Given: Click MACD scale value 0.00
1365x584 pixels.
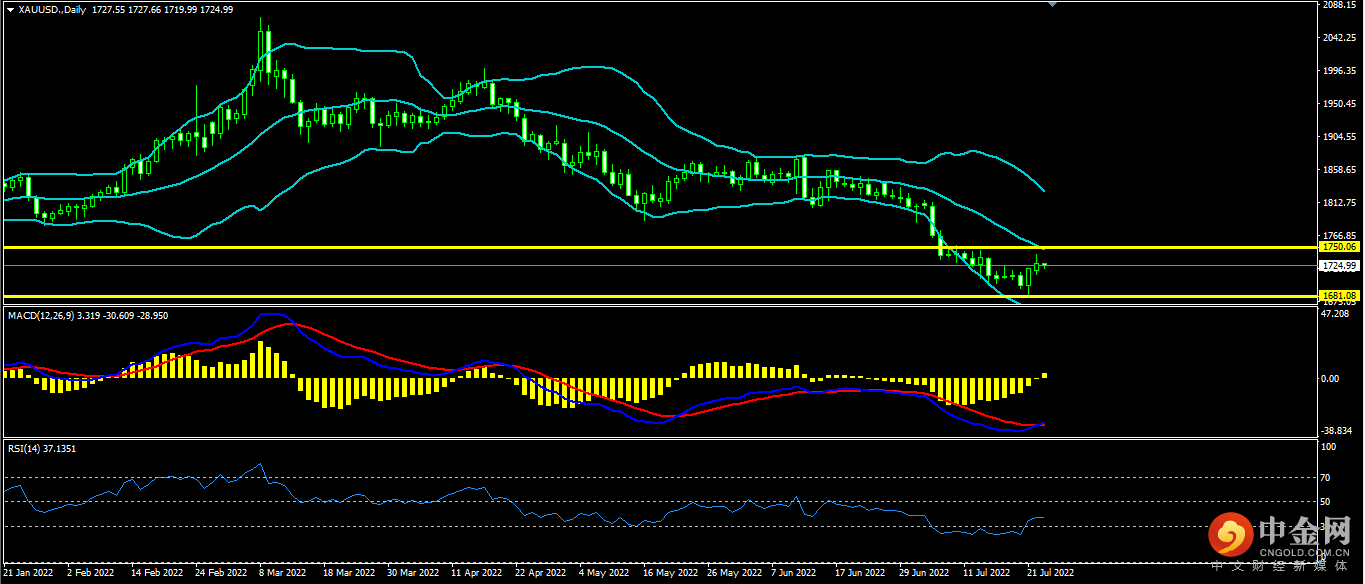Looking at the screenshot, I should (1331, 379).
